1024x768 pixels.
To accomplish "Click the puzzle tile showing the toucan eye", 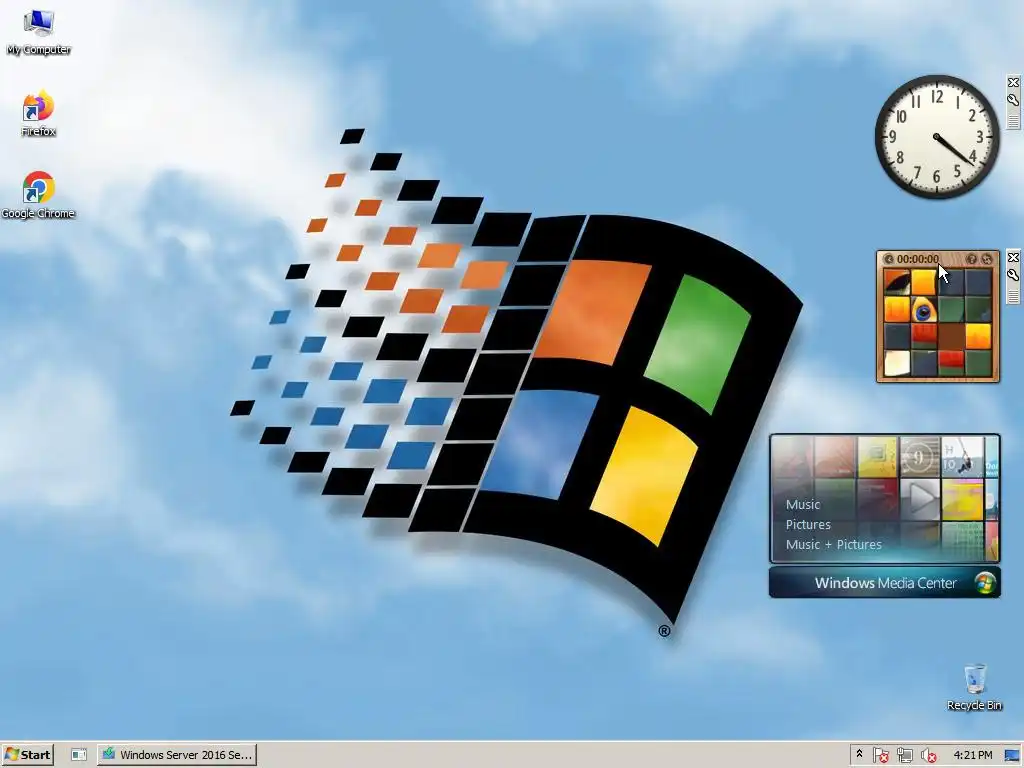I will 923,310.
